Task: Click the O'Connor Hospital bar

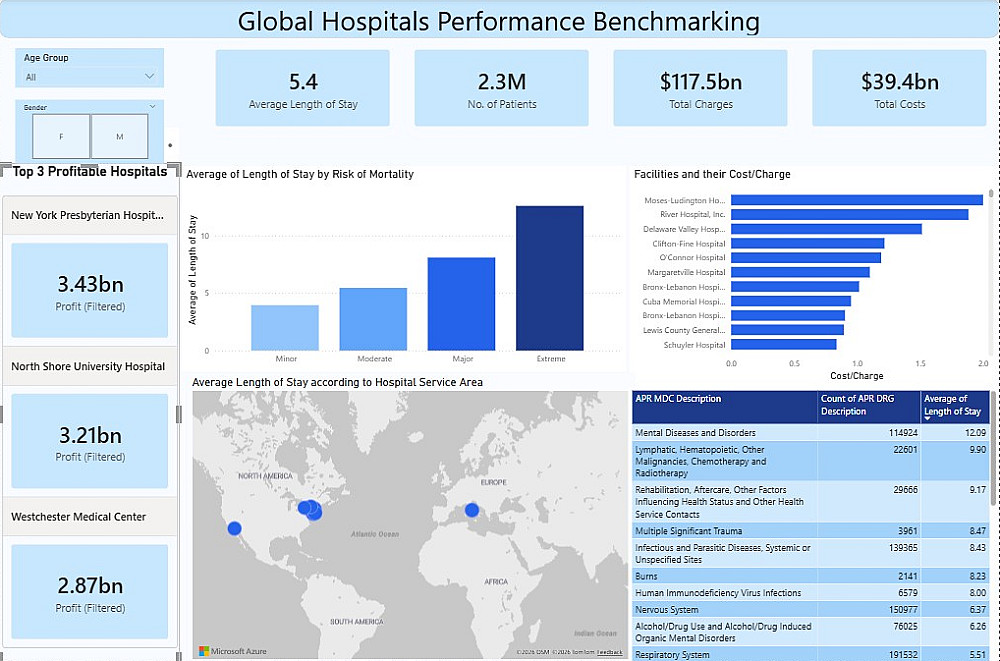Action: click(806, 258)
